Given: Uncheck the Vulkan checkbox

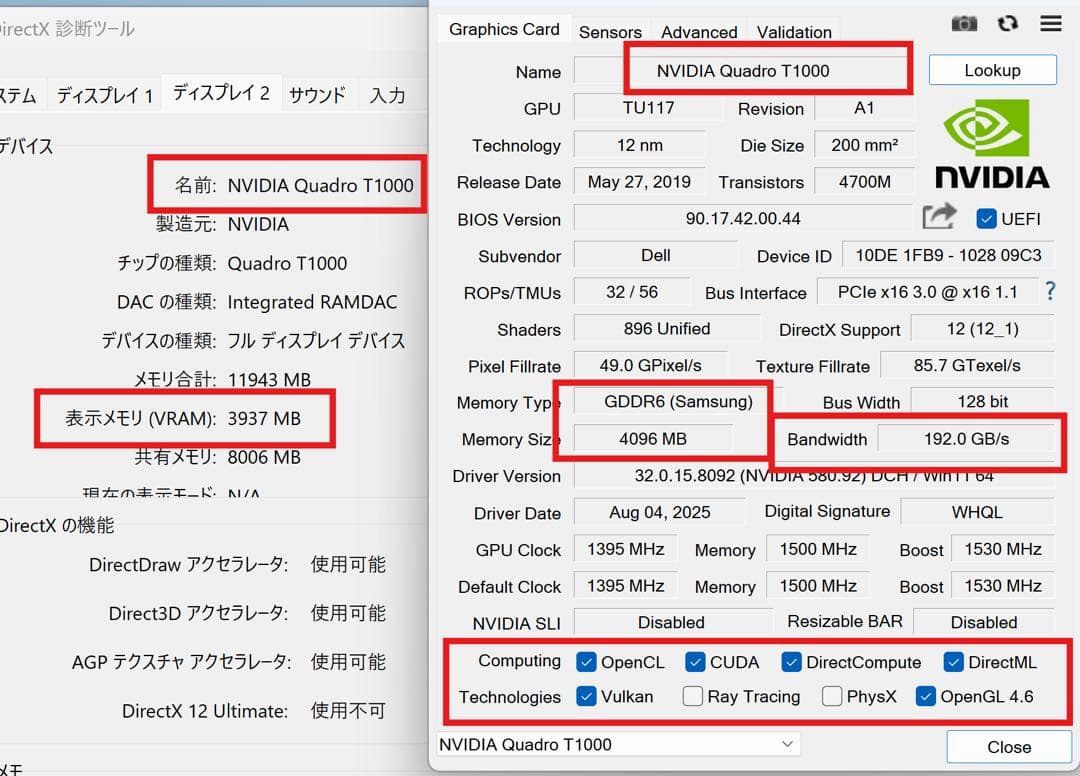Looking at the screenshot, I should (x=585, y=696).
